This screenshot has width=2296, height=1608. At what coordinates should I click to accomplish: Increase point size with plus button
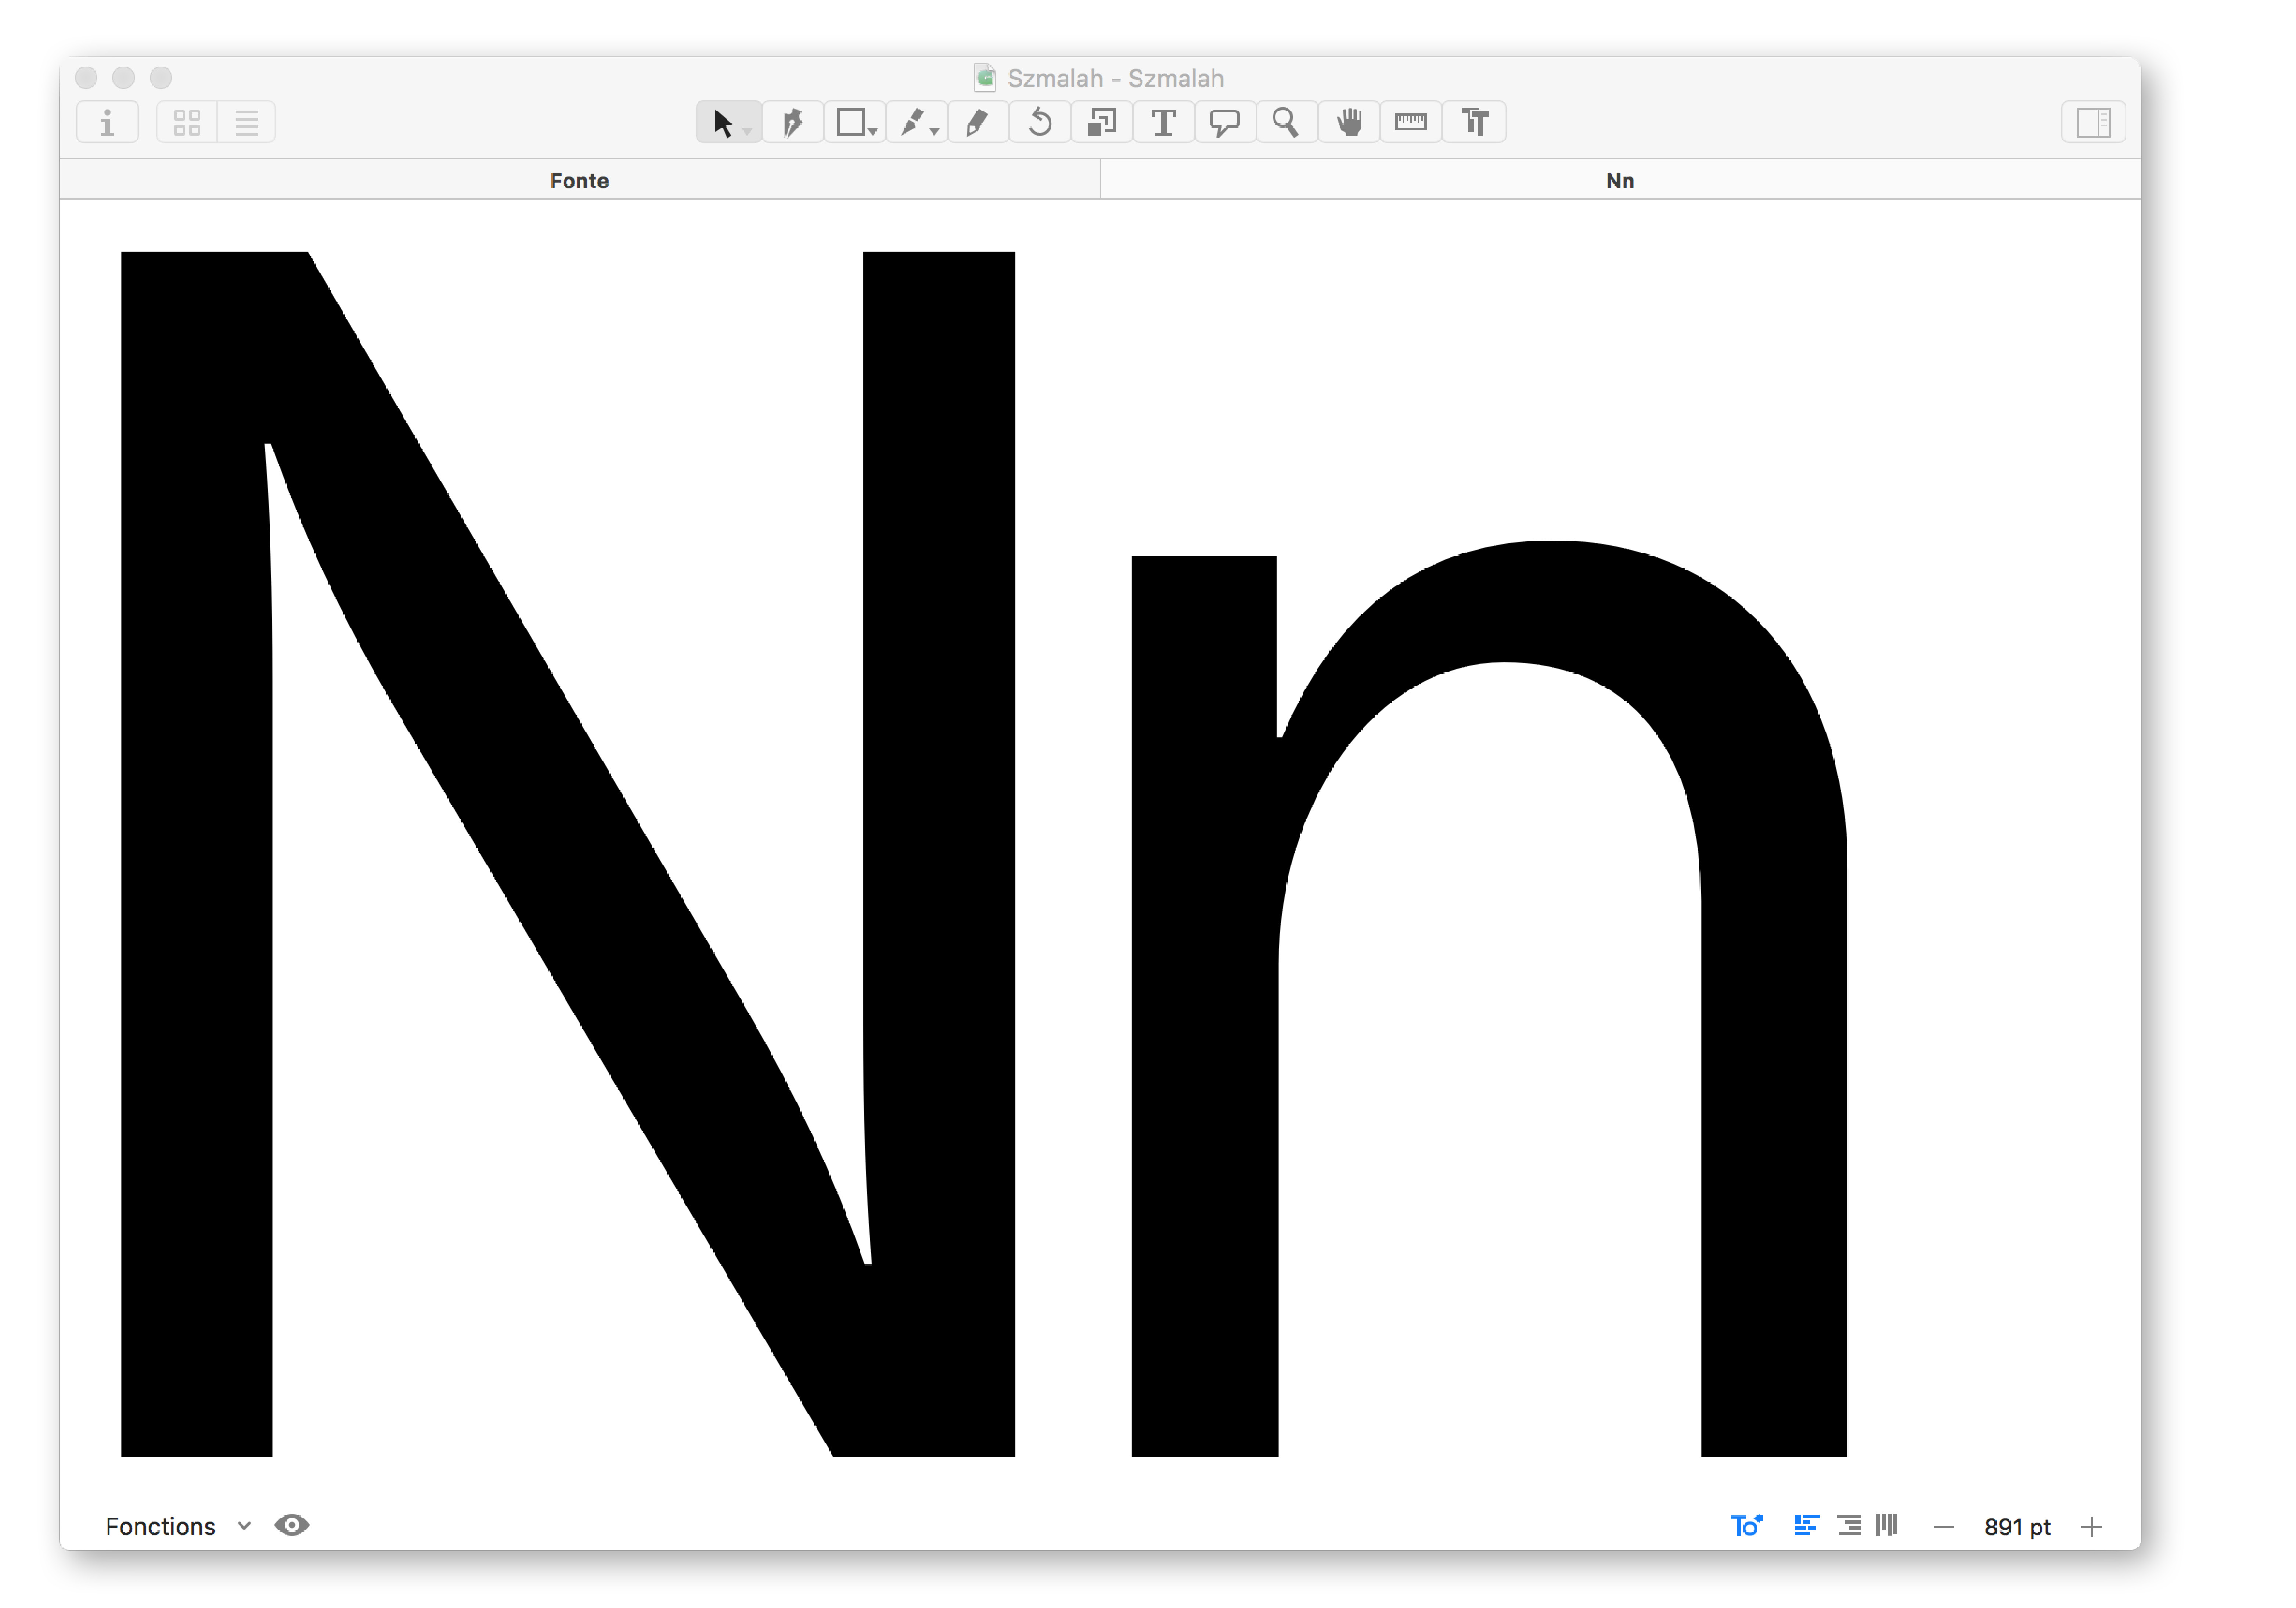(x=2092, y=1527)
